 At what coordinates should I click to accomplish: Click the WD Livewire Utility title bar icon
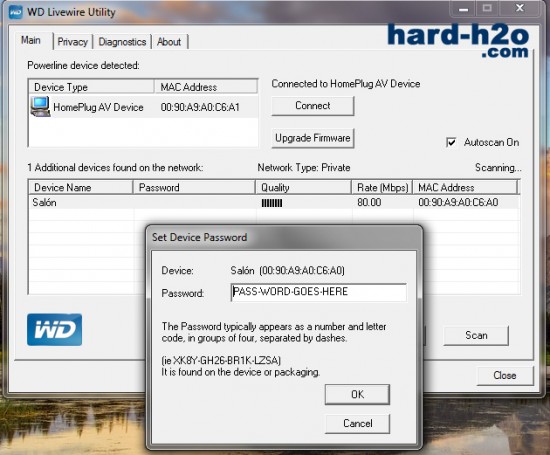(x=15, y=12)
